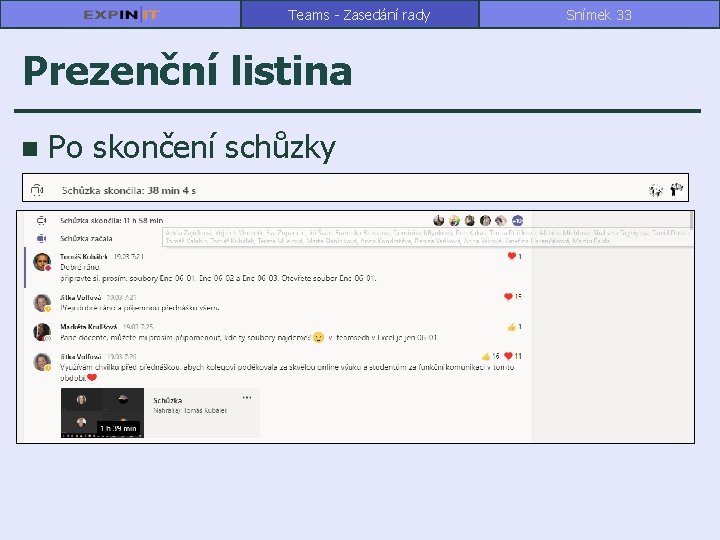Click the 'Přeji dobré ráno' message text
720x540 pixels.
tap(140, 308)
